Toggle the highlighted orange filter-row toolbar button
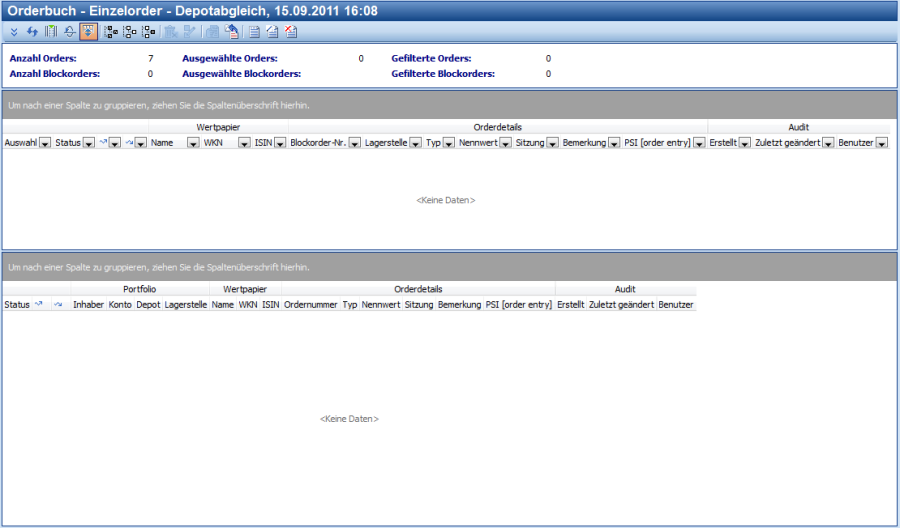 click(x=89, y=31)
